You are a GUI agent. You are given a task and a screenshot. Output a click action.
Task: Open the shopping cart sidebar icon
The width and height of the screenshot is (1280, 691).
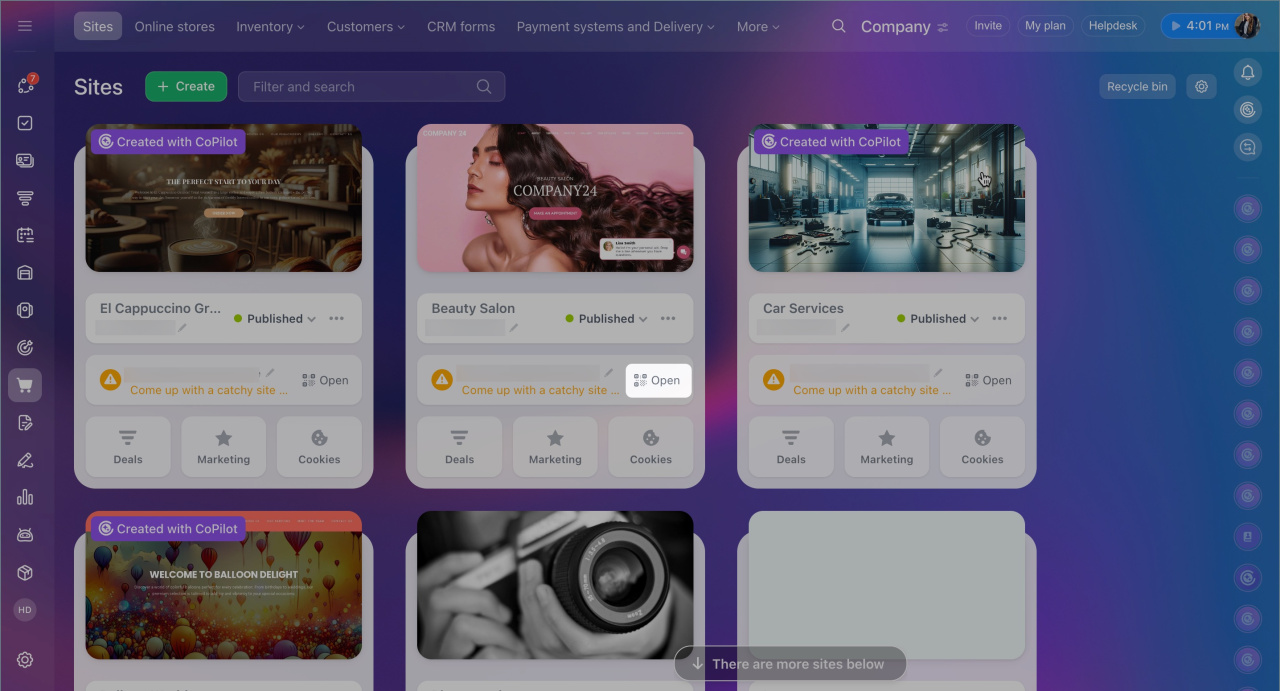[x=25, y=385]
